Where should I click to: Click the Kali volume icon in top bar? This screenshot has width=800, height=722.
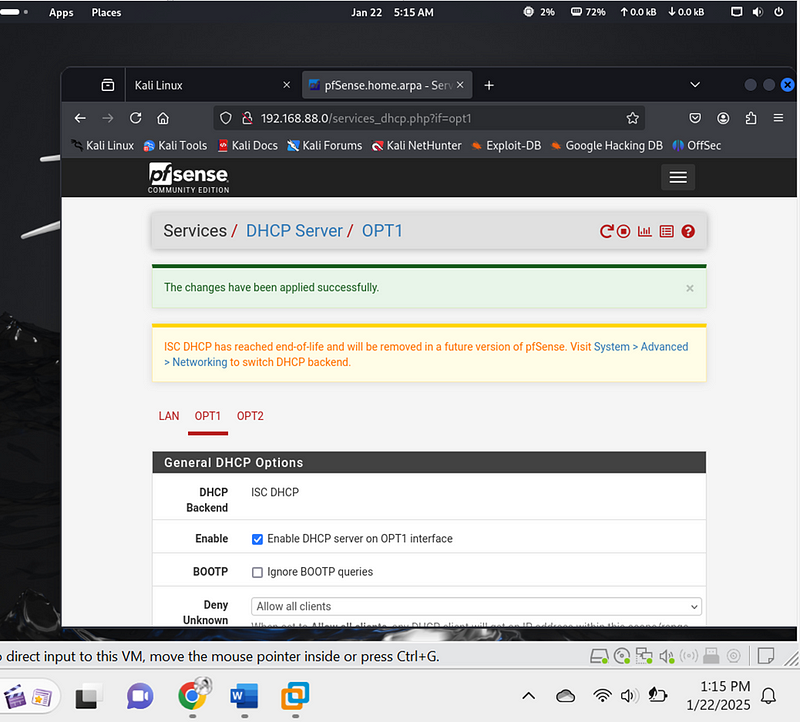[x=758, y=12]
